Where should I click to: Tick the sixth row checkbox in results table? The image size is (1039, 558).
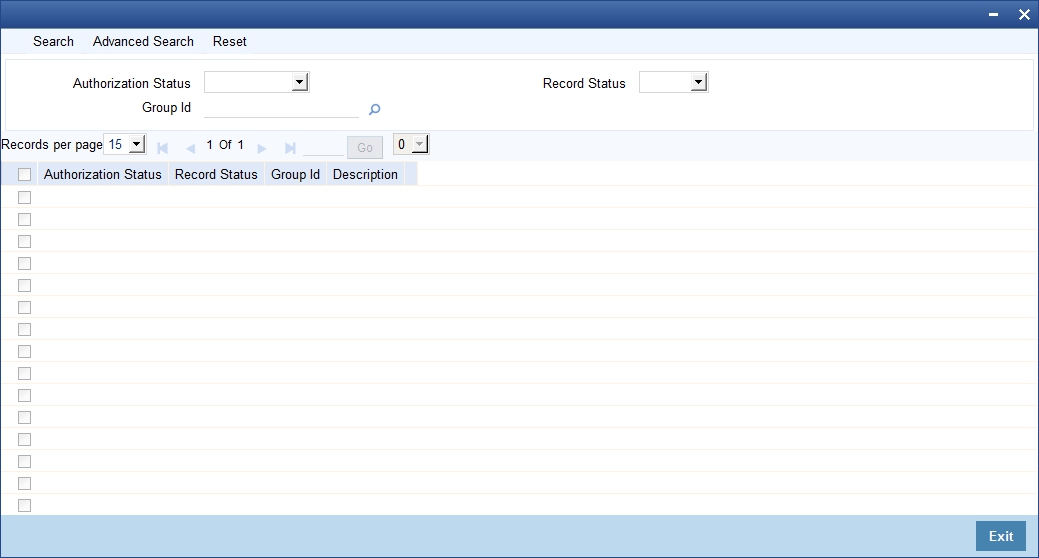25,307
